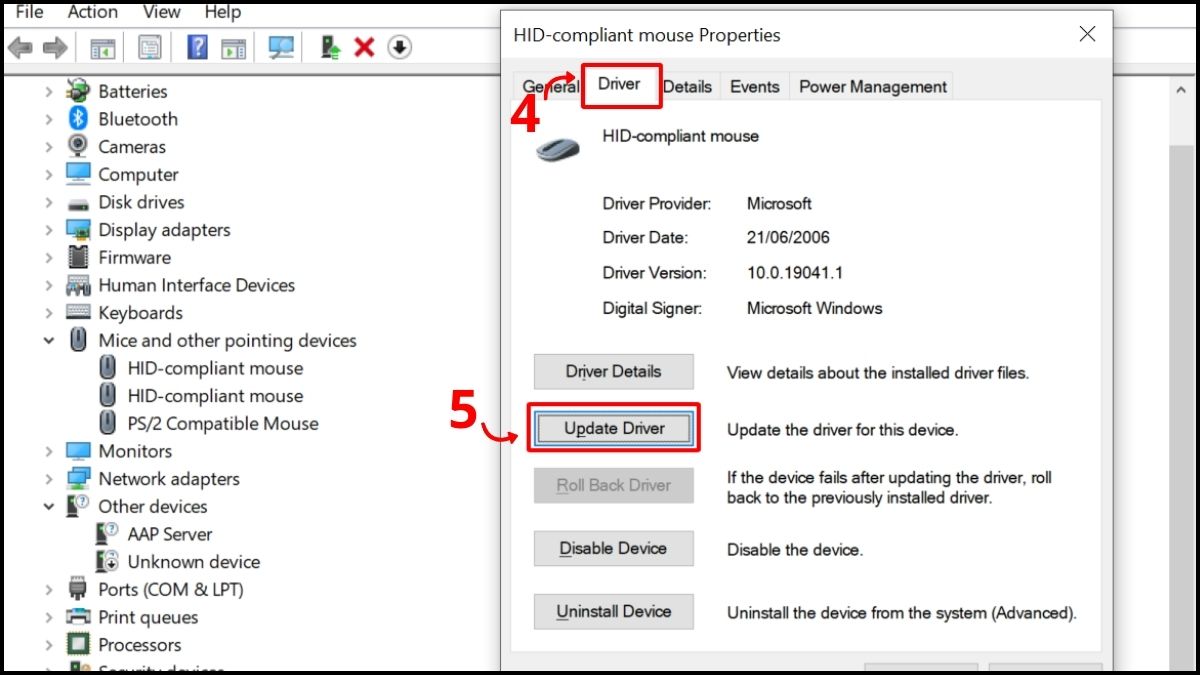Screen dimensions: 1200x675
Task: Toggle the console tree visibility icon
Action: [x=103, y=46]
